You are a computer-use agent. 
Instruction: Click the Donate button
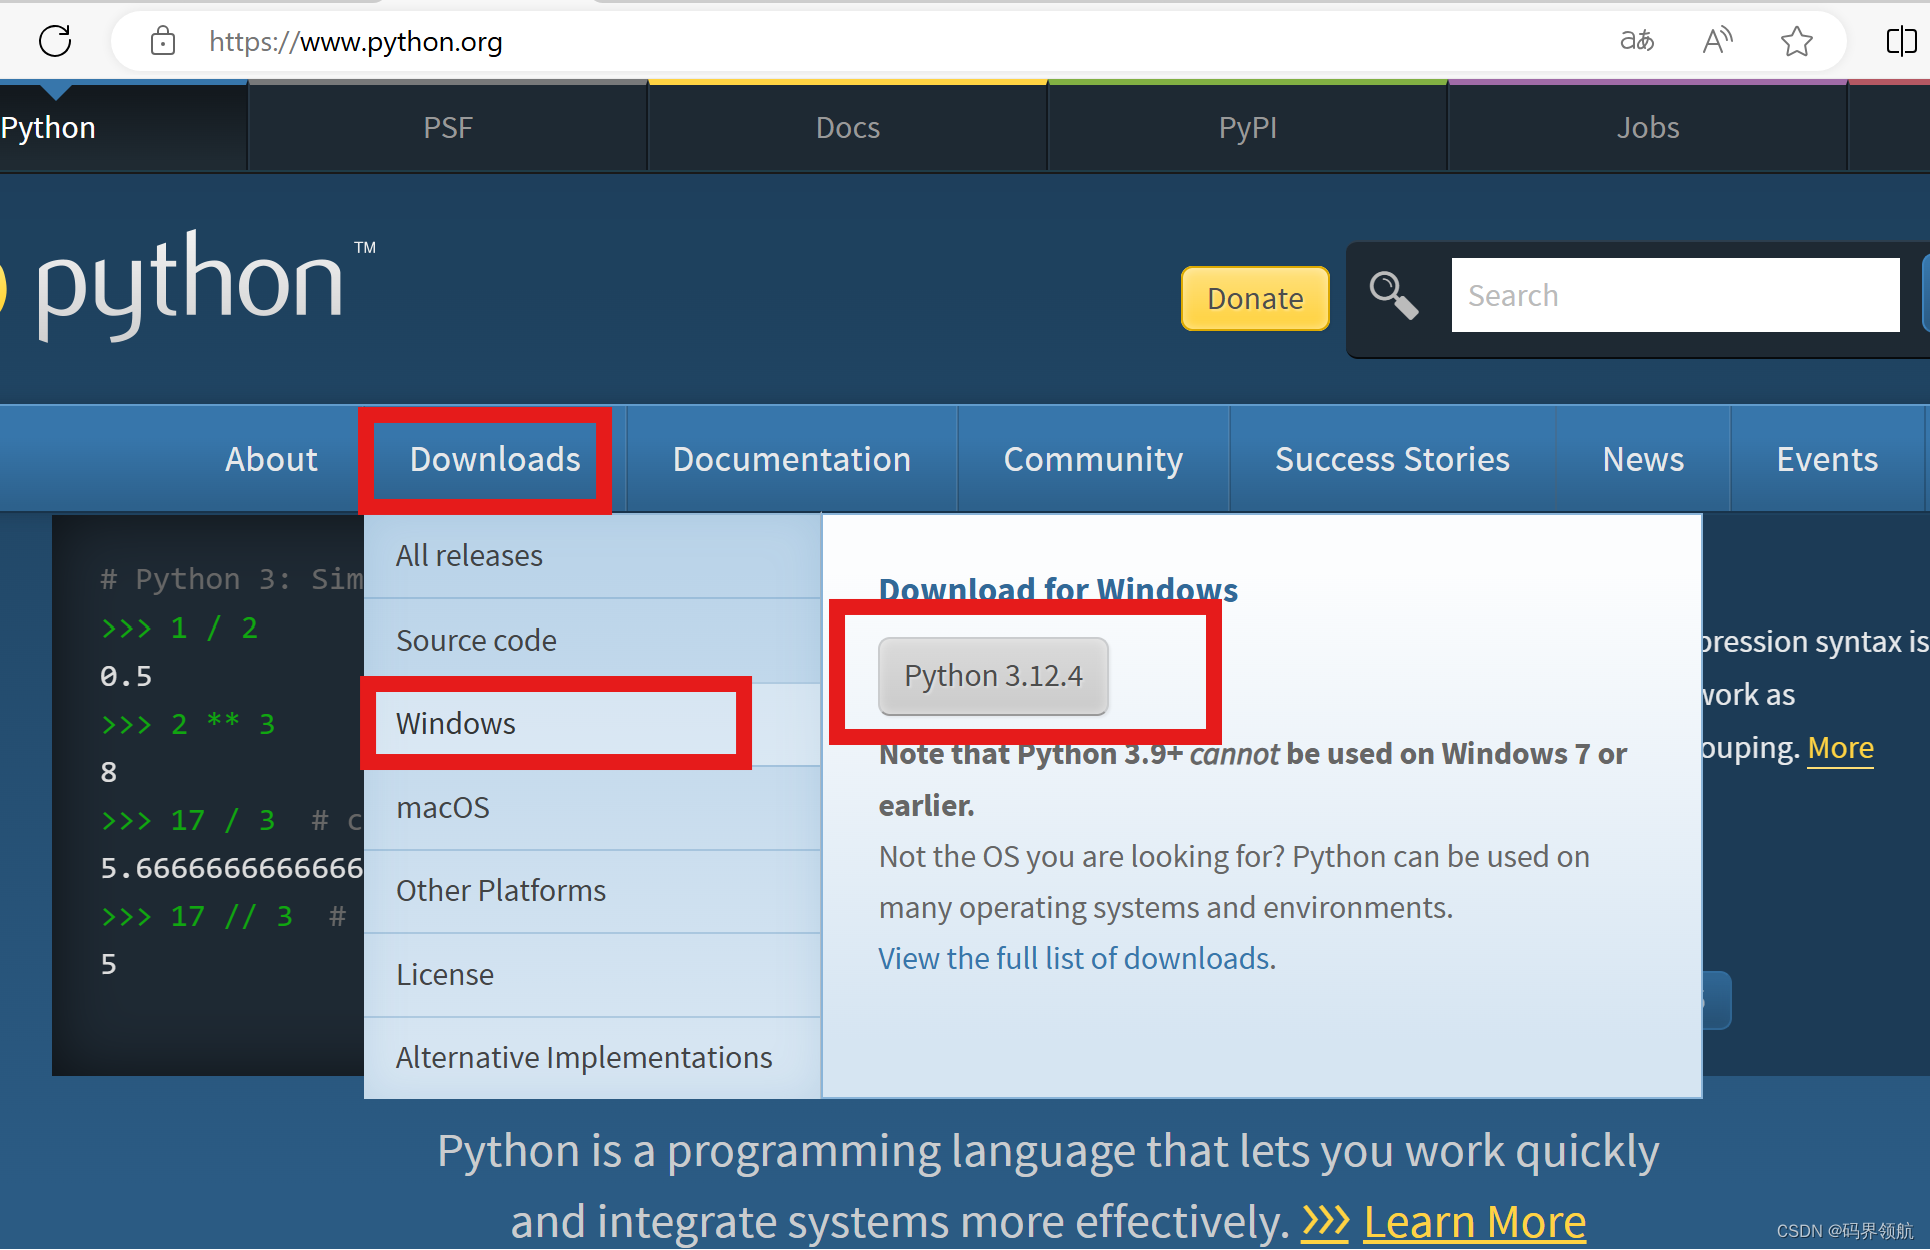coord(1254,298)
